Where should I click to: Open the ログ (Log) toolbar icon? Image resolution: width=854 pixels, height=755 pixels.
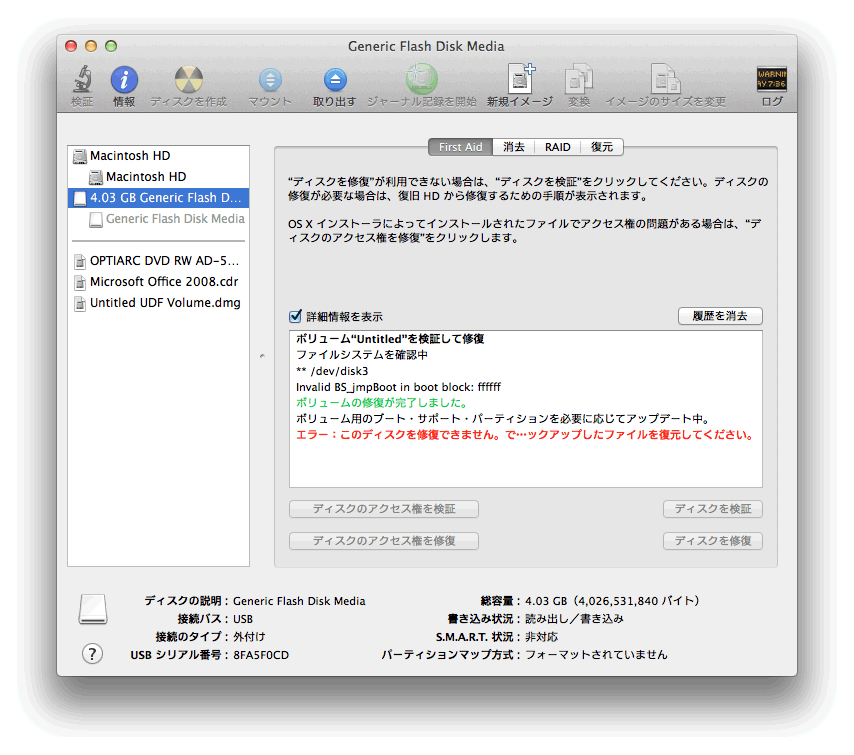pos(772,80)
